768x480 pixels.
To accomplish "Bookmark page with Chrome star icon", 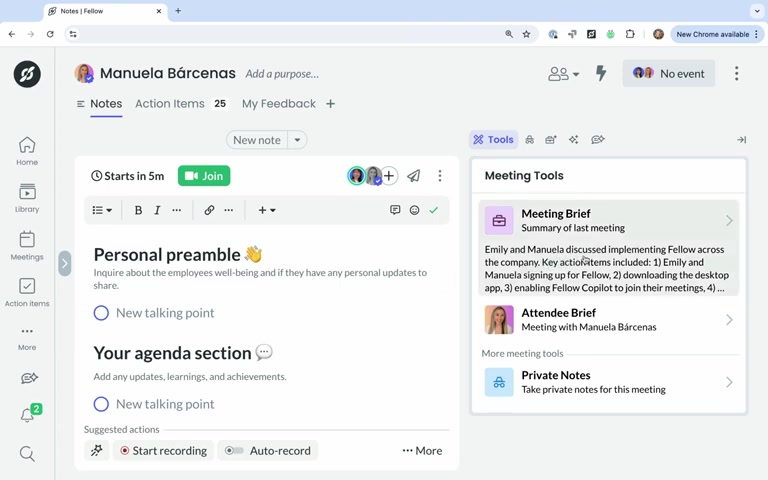I will click(x=527, y=34).
